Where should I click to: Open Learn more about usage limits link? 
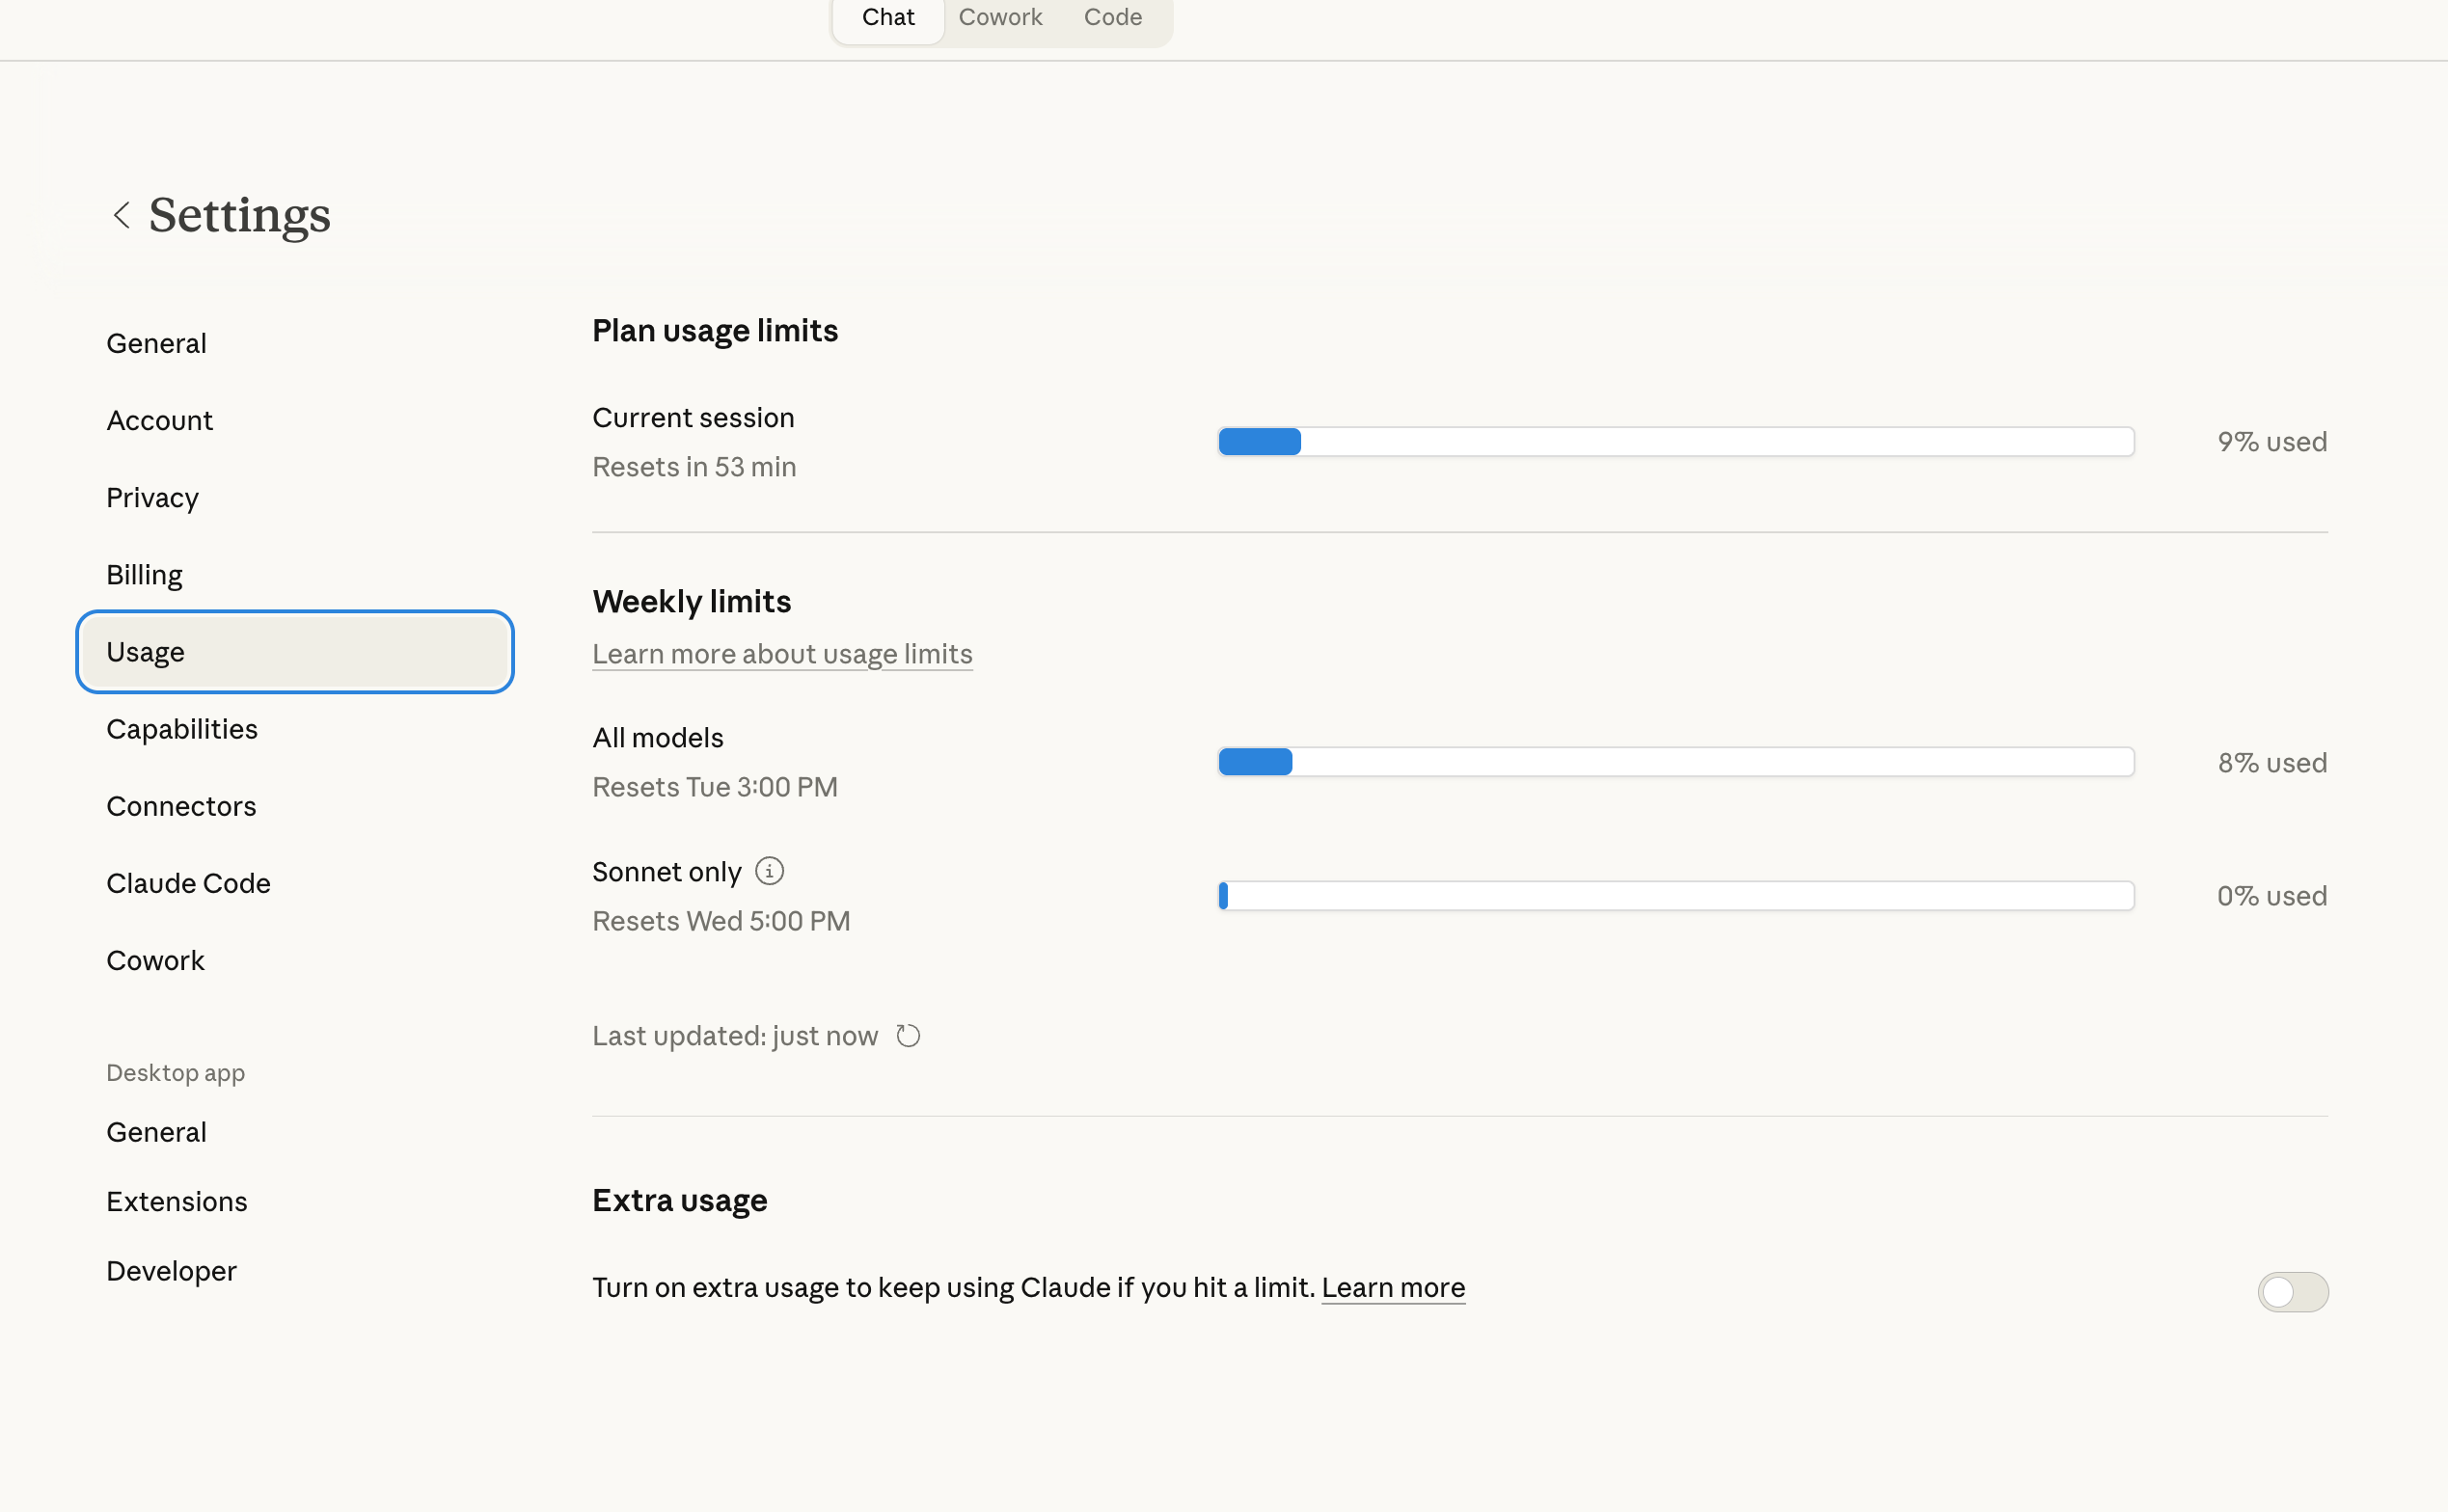point(782,654)
